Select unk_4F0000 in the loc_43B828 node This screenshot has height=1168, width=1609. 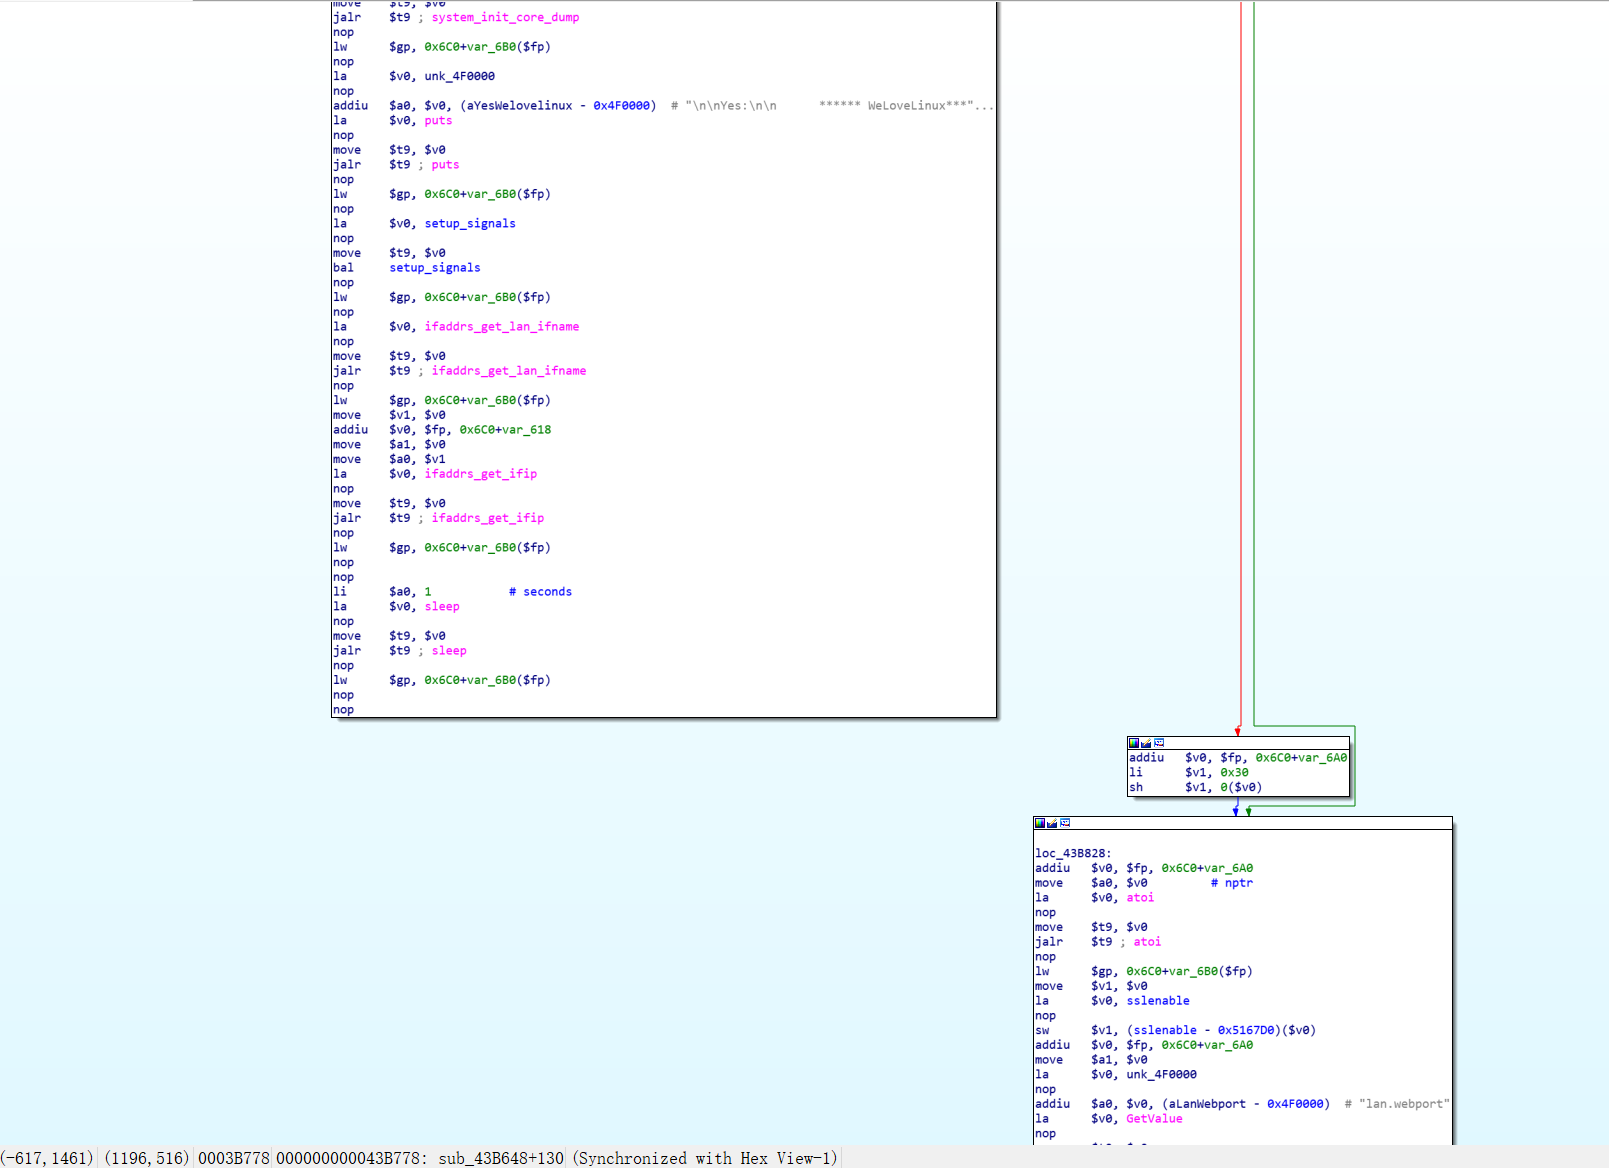click(x=1161, y=1074)
